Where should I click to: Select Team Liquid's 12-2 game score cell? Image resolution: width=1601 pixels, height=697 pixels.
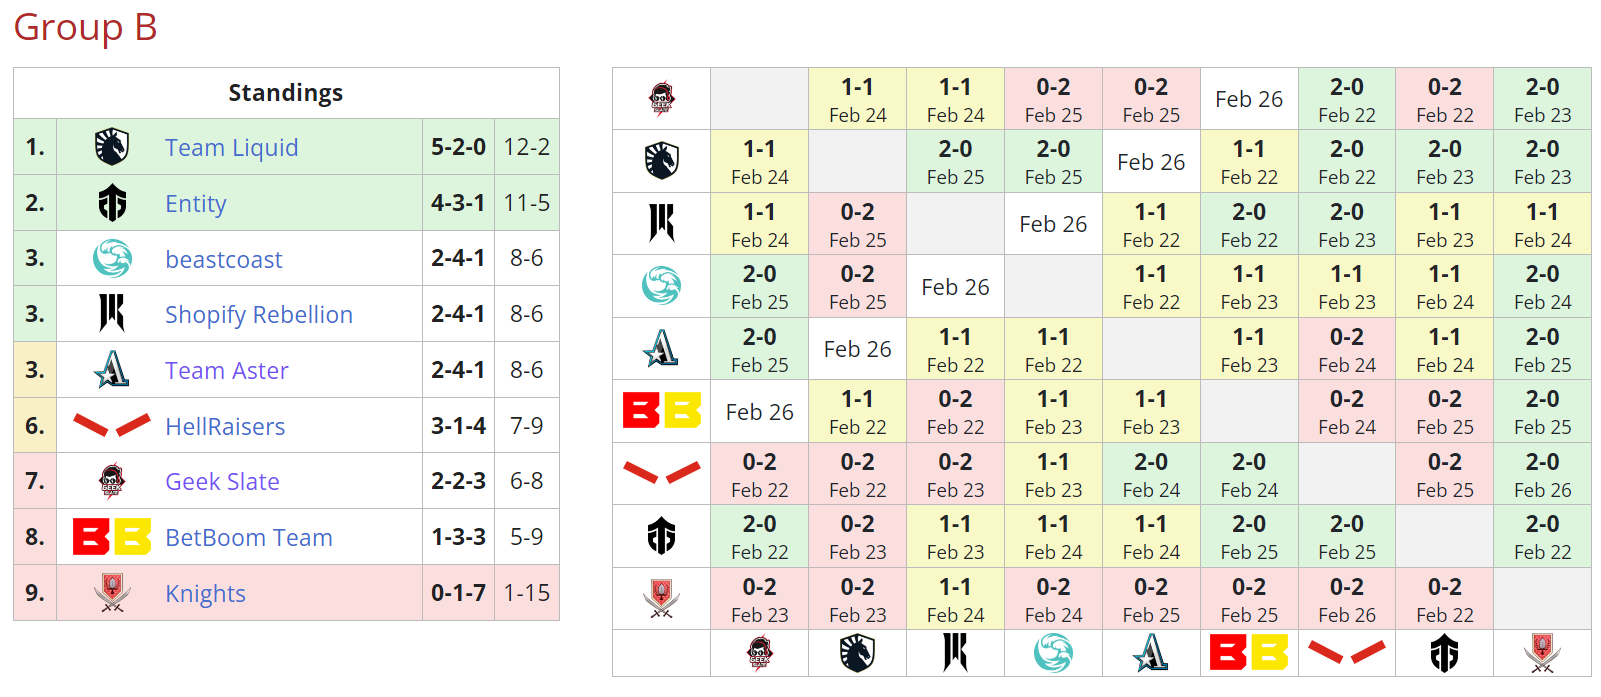[x=526, y=147]
